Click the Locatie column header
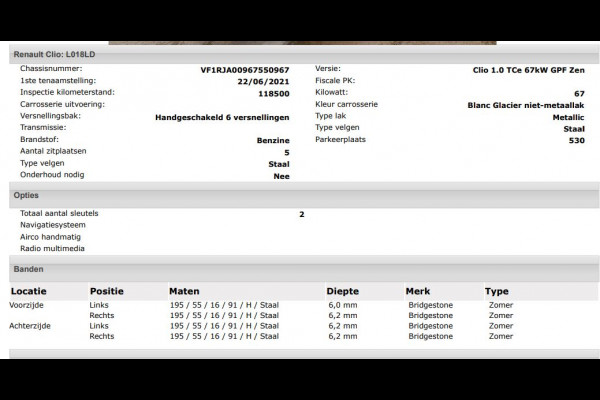Viewport: 600px width, 400px height. 29,291
